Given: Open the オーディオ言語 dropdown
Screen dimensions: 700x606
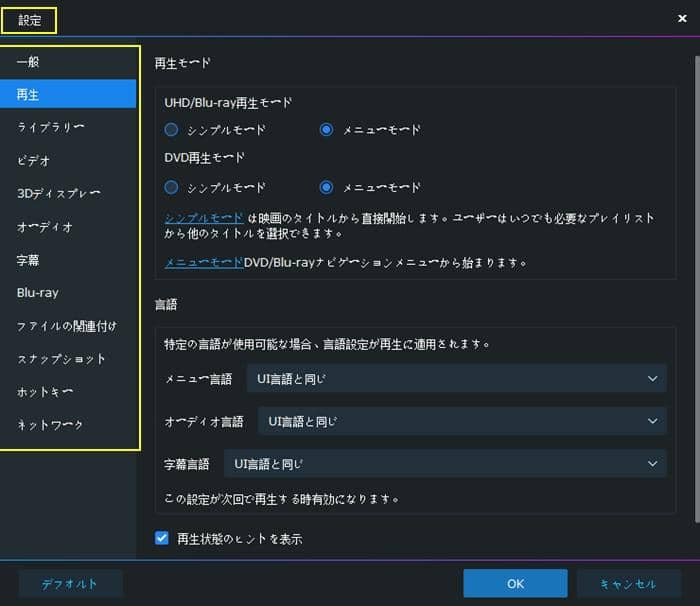Looking at the screenshot, I should tap(462, 421).
